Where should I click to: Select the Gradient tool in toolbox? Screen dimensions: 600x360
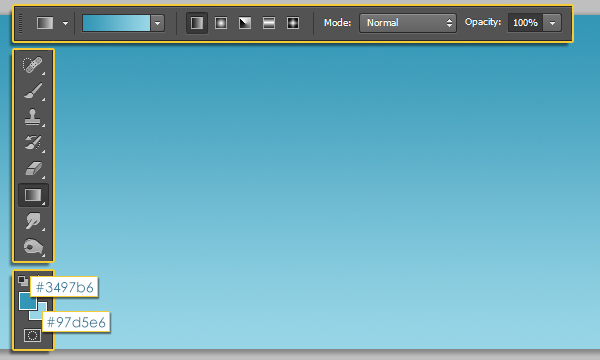33,195
